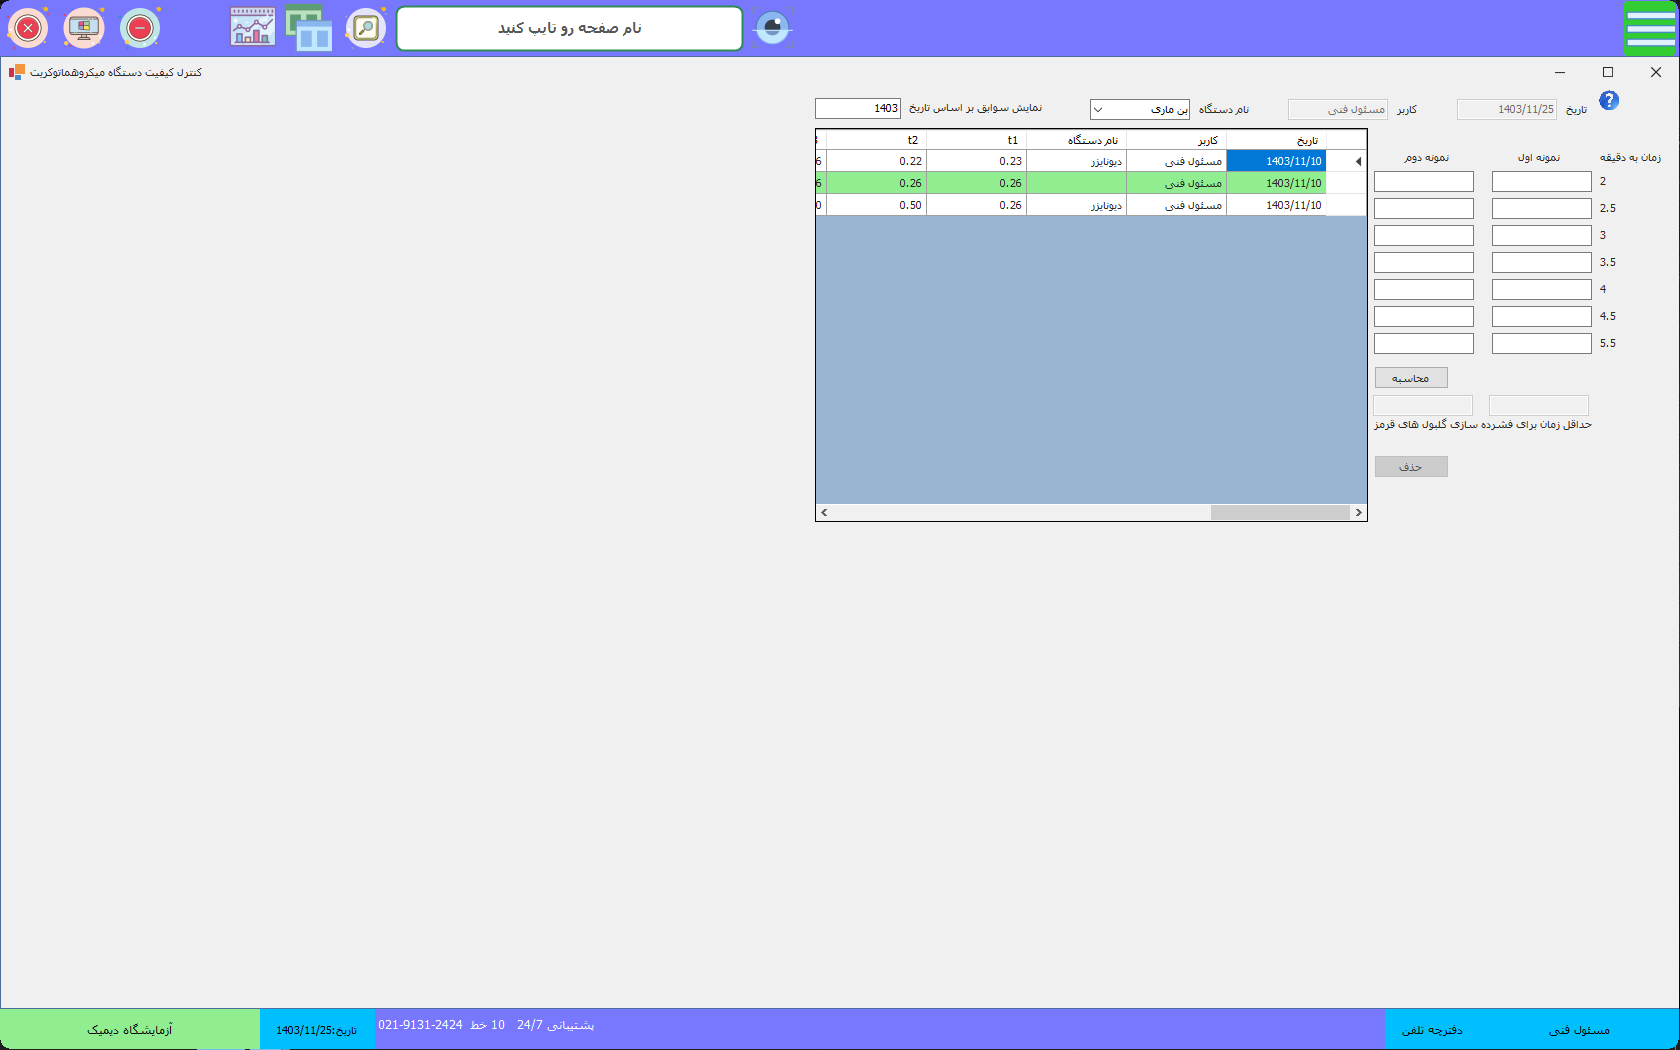Screen dimensions: 1680x1050
Task: Click the eye scan icon
Action: click(x=772, y=28)
